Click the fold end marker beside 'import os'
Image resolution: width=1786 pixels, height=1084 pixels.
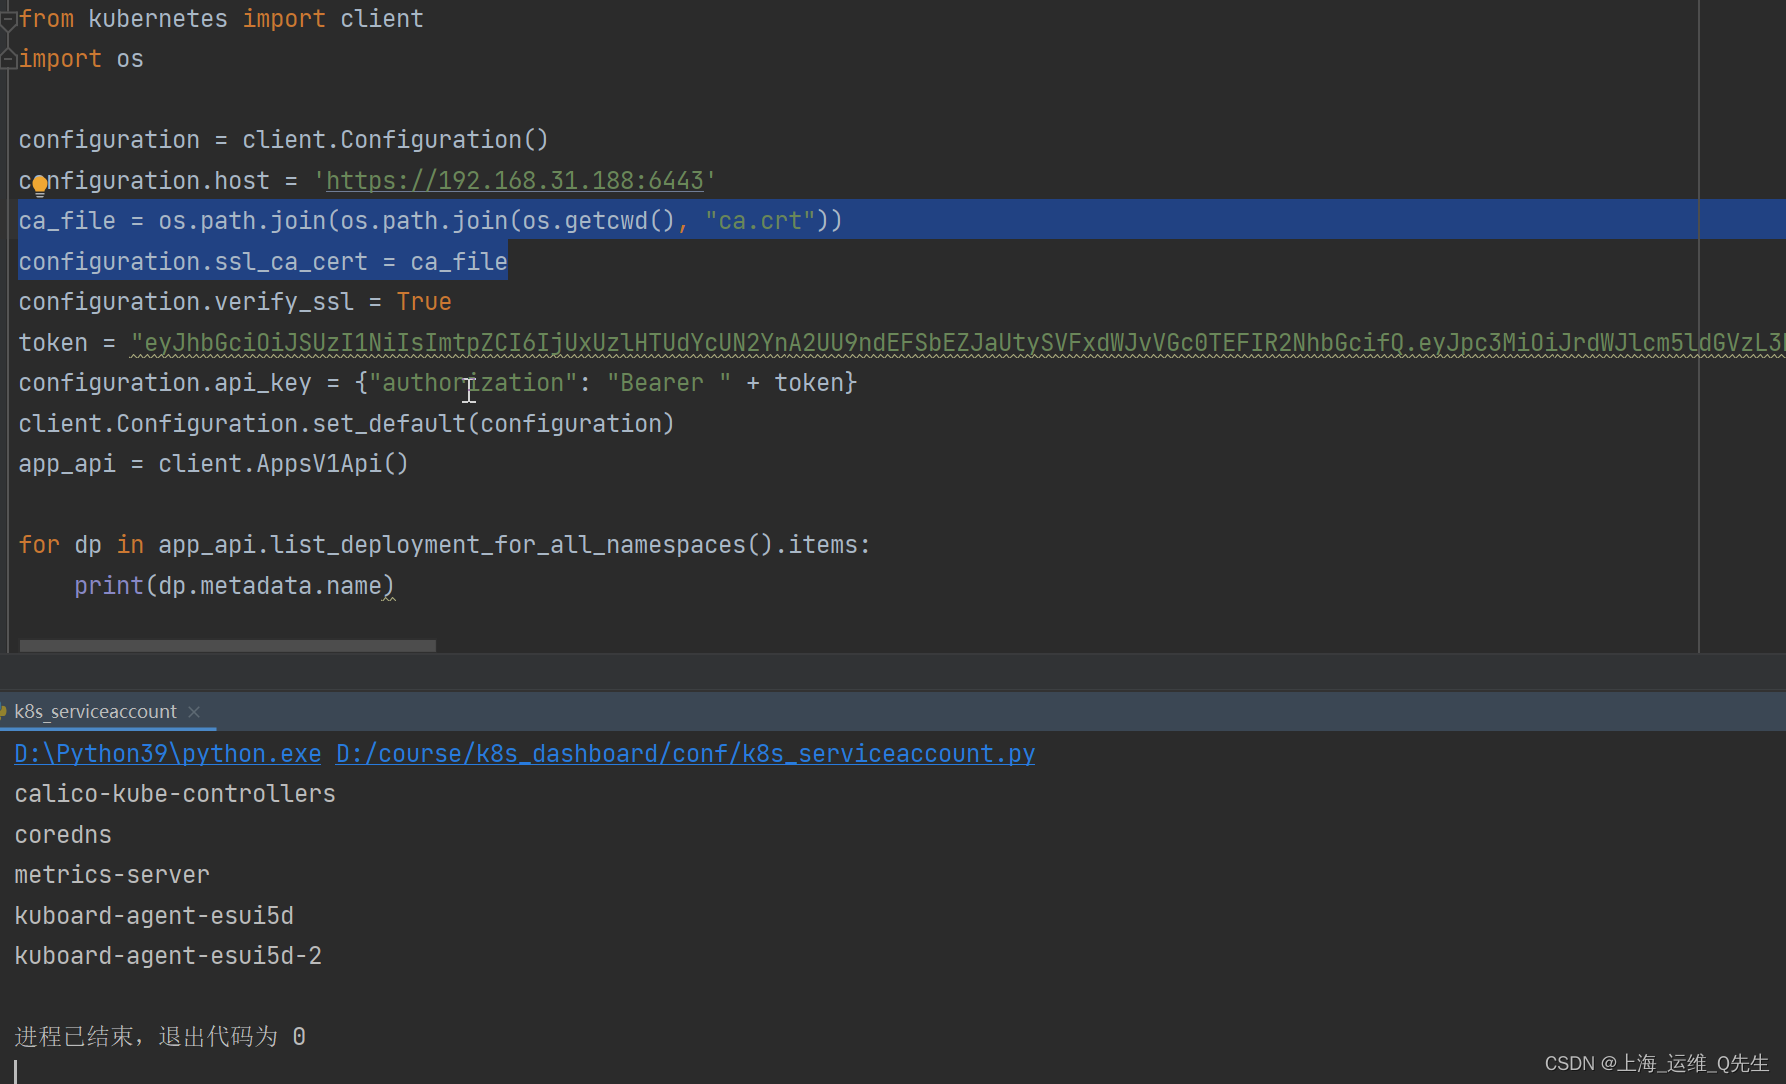8,60
